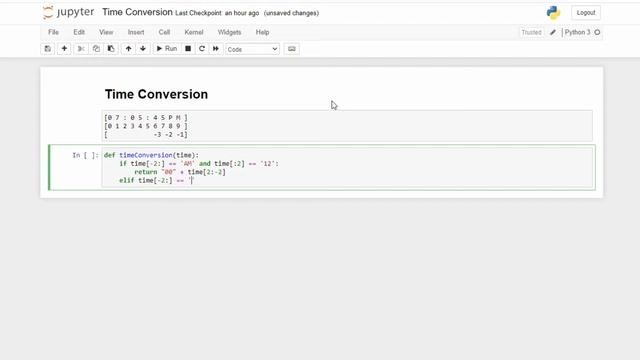Viewport: 640px width, 360px height.
Task: Click the Jupyter logo
Action: click(68, 13)
